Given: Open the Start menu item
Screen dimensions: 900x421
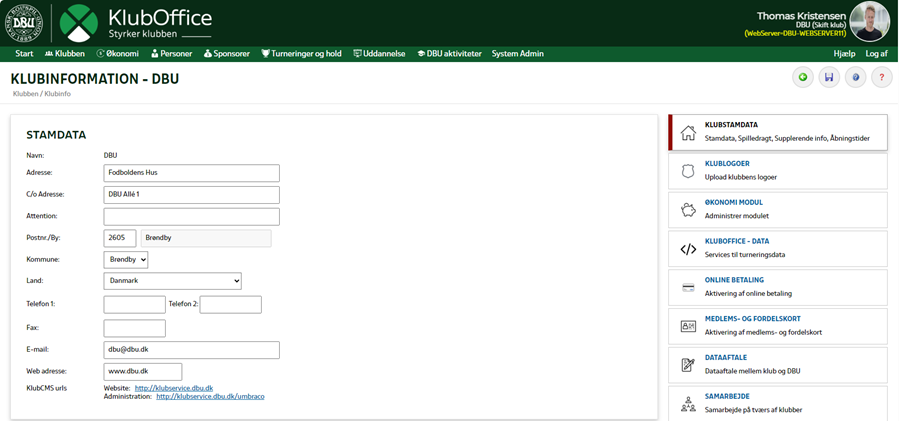Looking at the screenshot, I should (24, 53).
